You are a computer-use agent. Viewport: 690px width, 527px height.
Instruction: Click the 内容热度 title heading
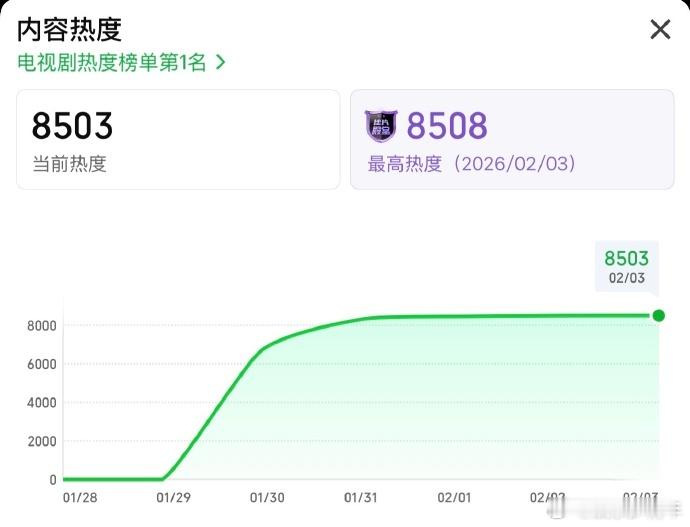pyautogui.click(x=69, y=30)
